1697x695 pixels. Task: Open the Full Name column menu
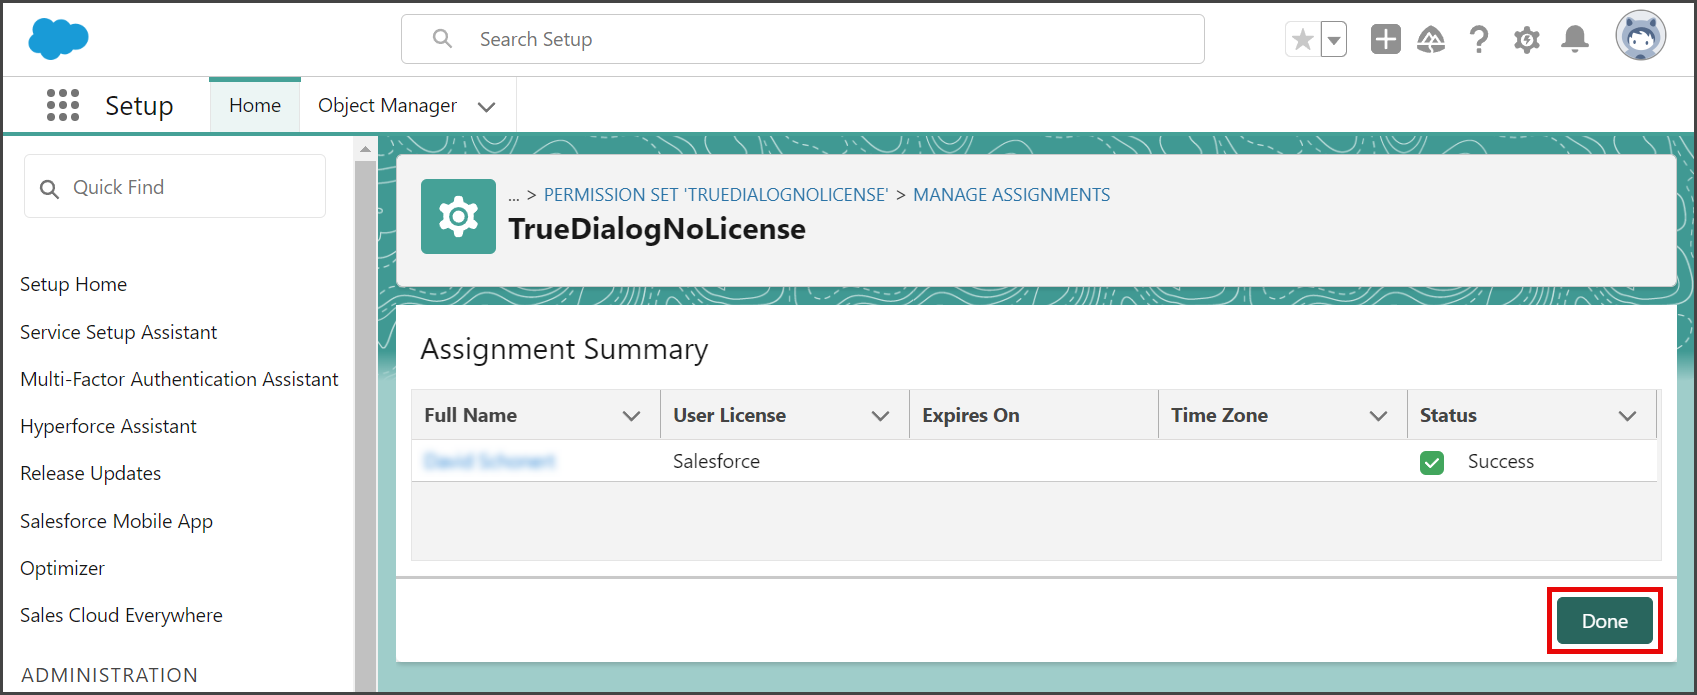pos(632,416)
